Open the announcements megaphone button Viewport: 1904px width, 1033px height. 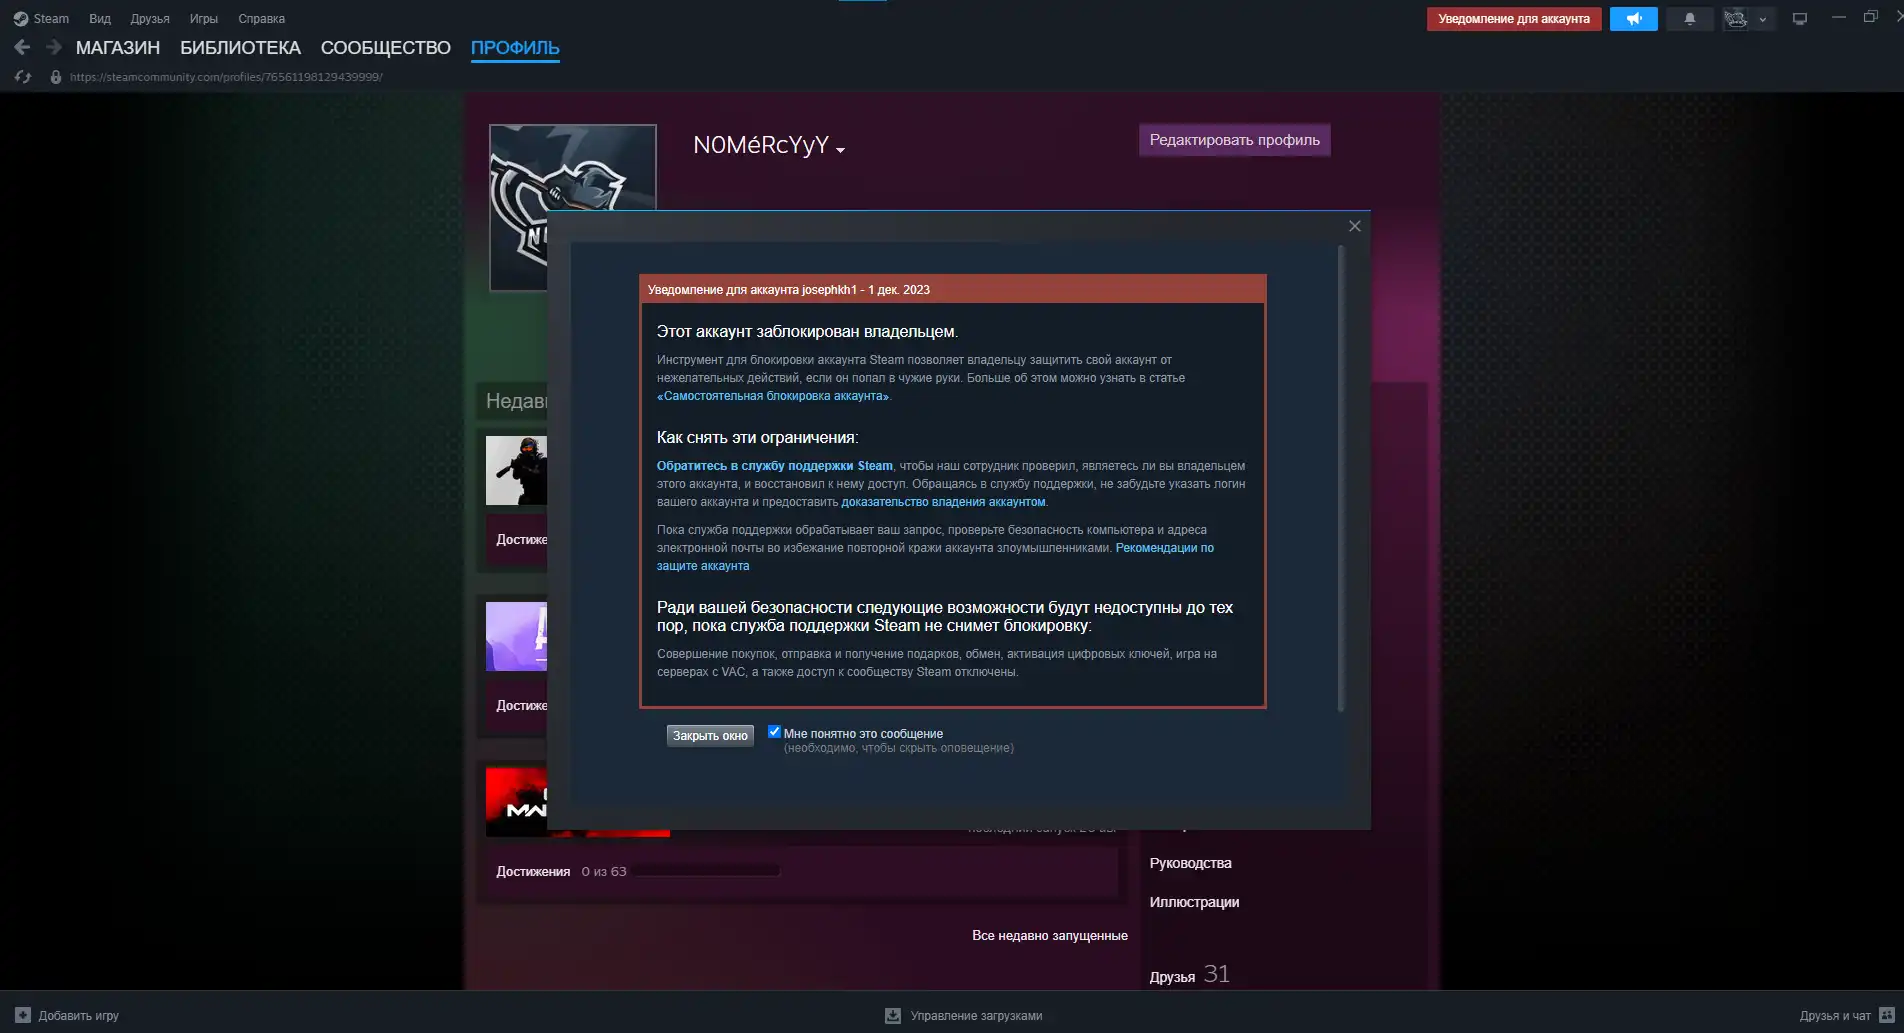point(1634,19)
